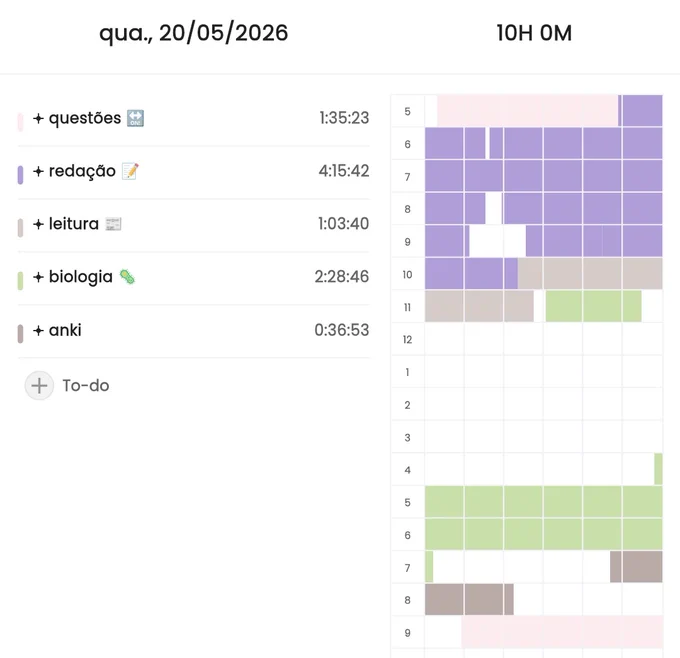Click the plus icon beside questões
Screen dimensions: 680x658
pos(39,118)
